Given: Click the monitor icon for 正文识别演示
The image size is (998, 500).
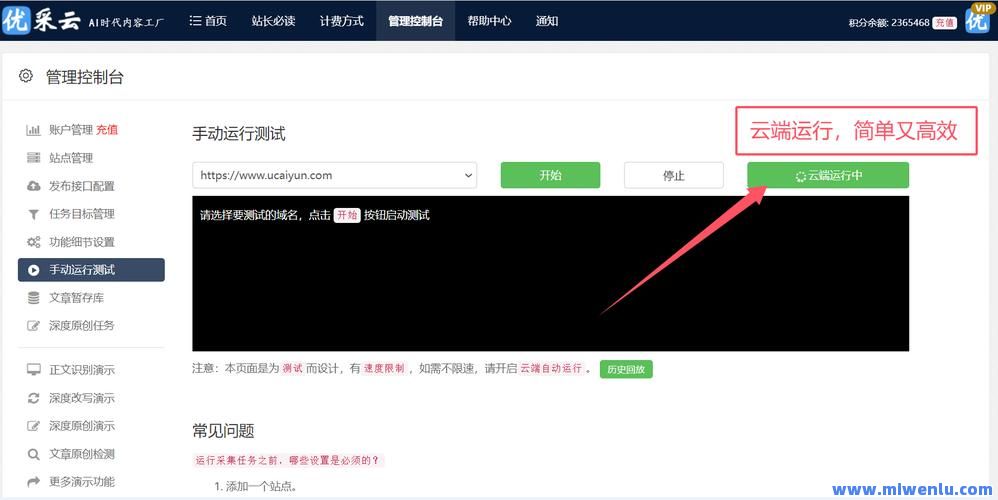Looking at the screenshot, I should [33, 370].
